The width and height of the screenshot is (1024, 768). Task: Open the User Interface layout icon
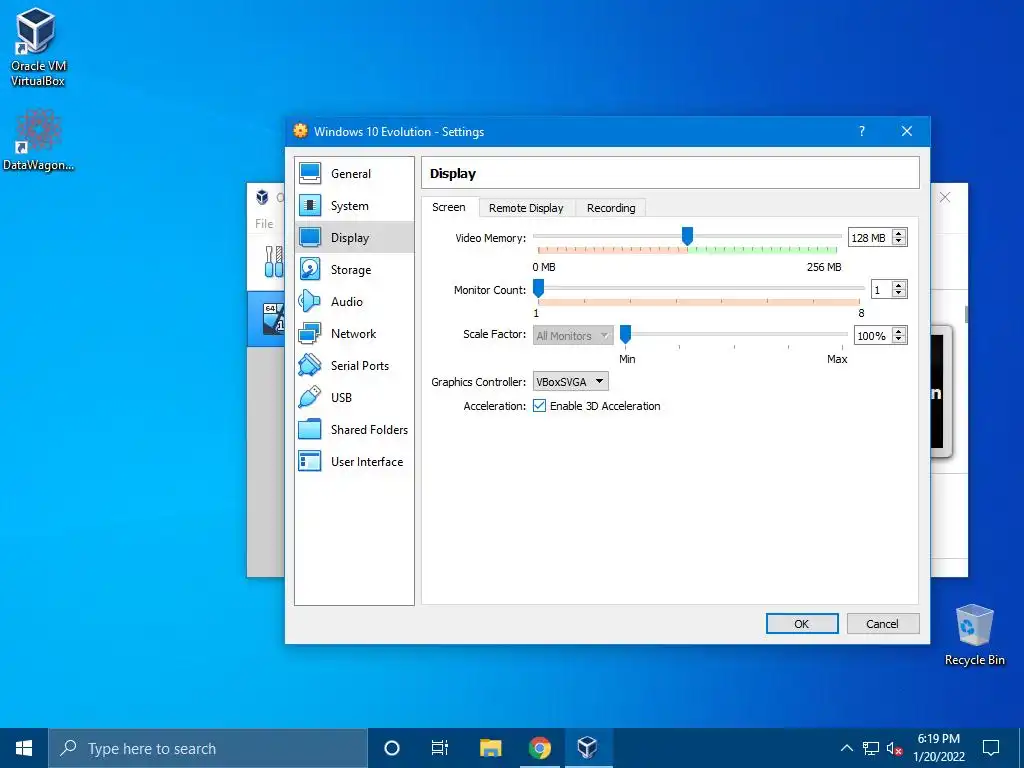tap(310, 461)
